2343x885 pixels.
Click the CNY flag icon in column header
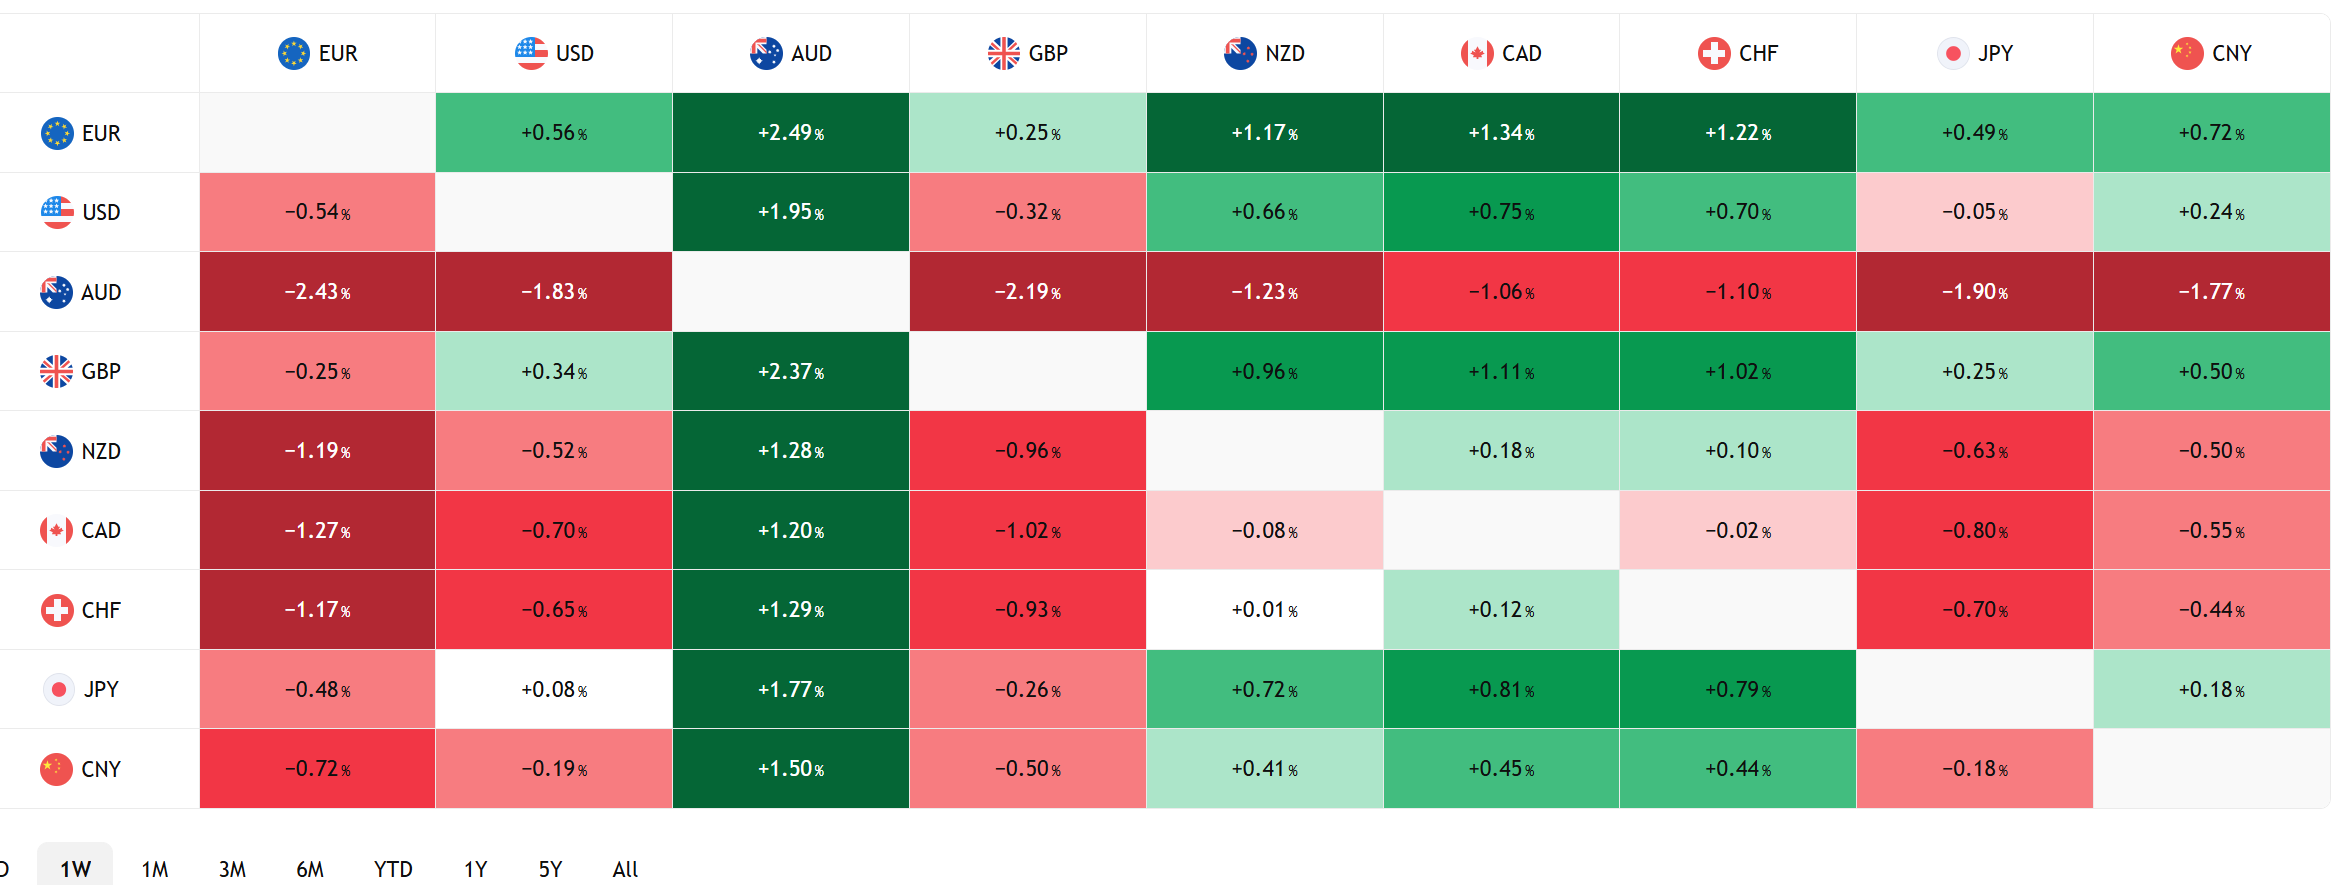point(2187,53)
